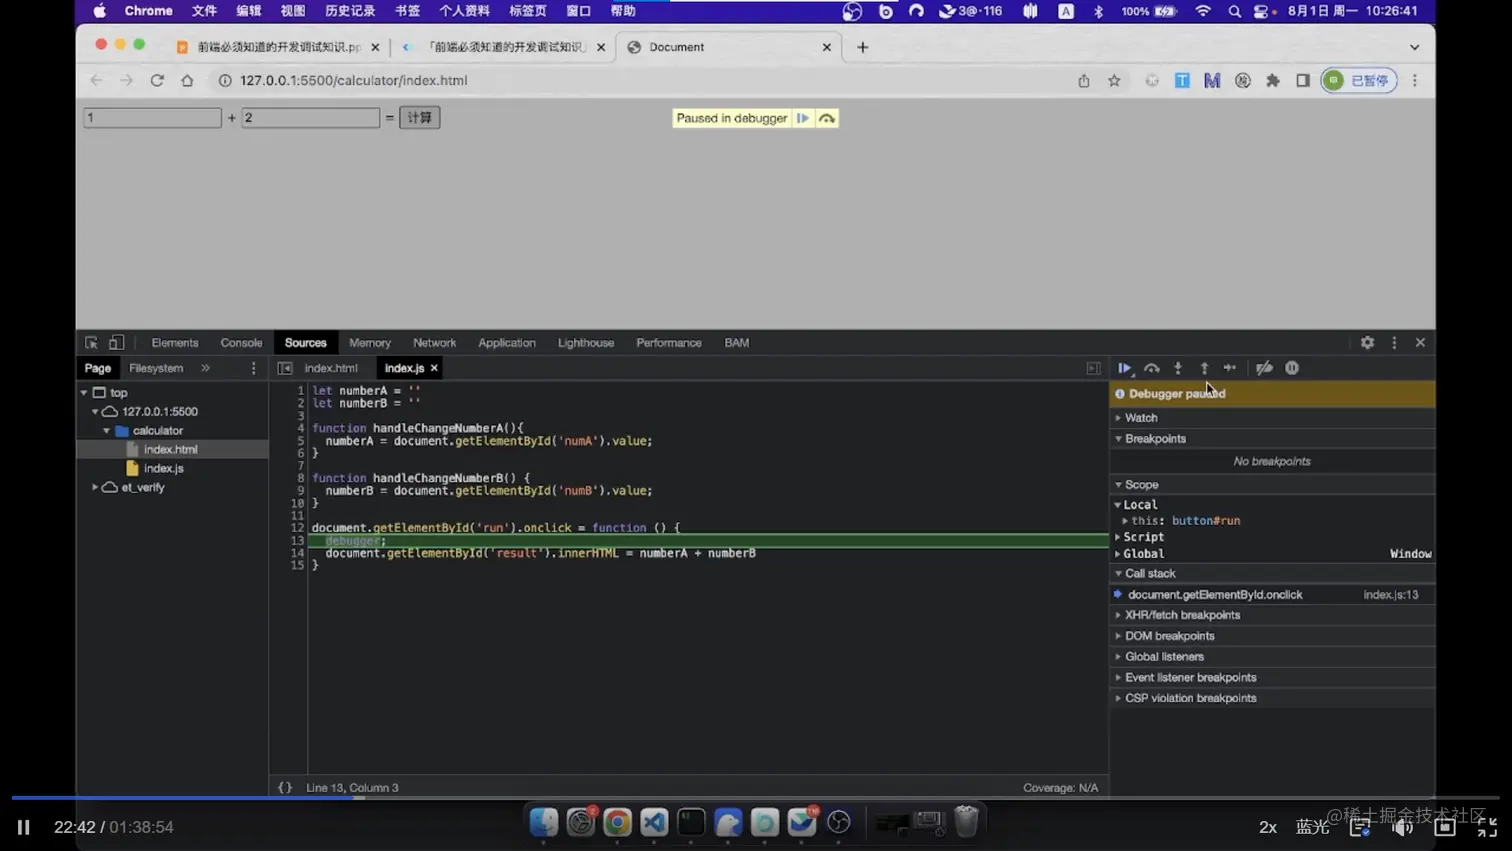Show more navigator tabs chevron
Screen dimensions: 1512x851
tap(205, 368)
